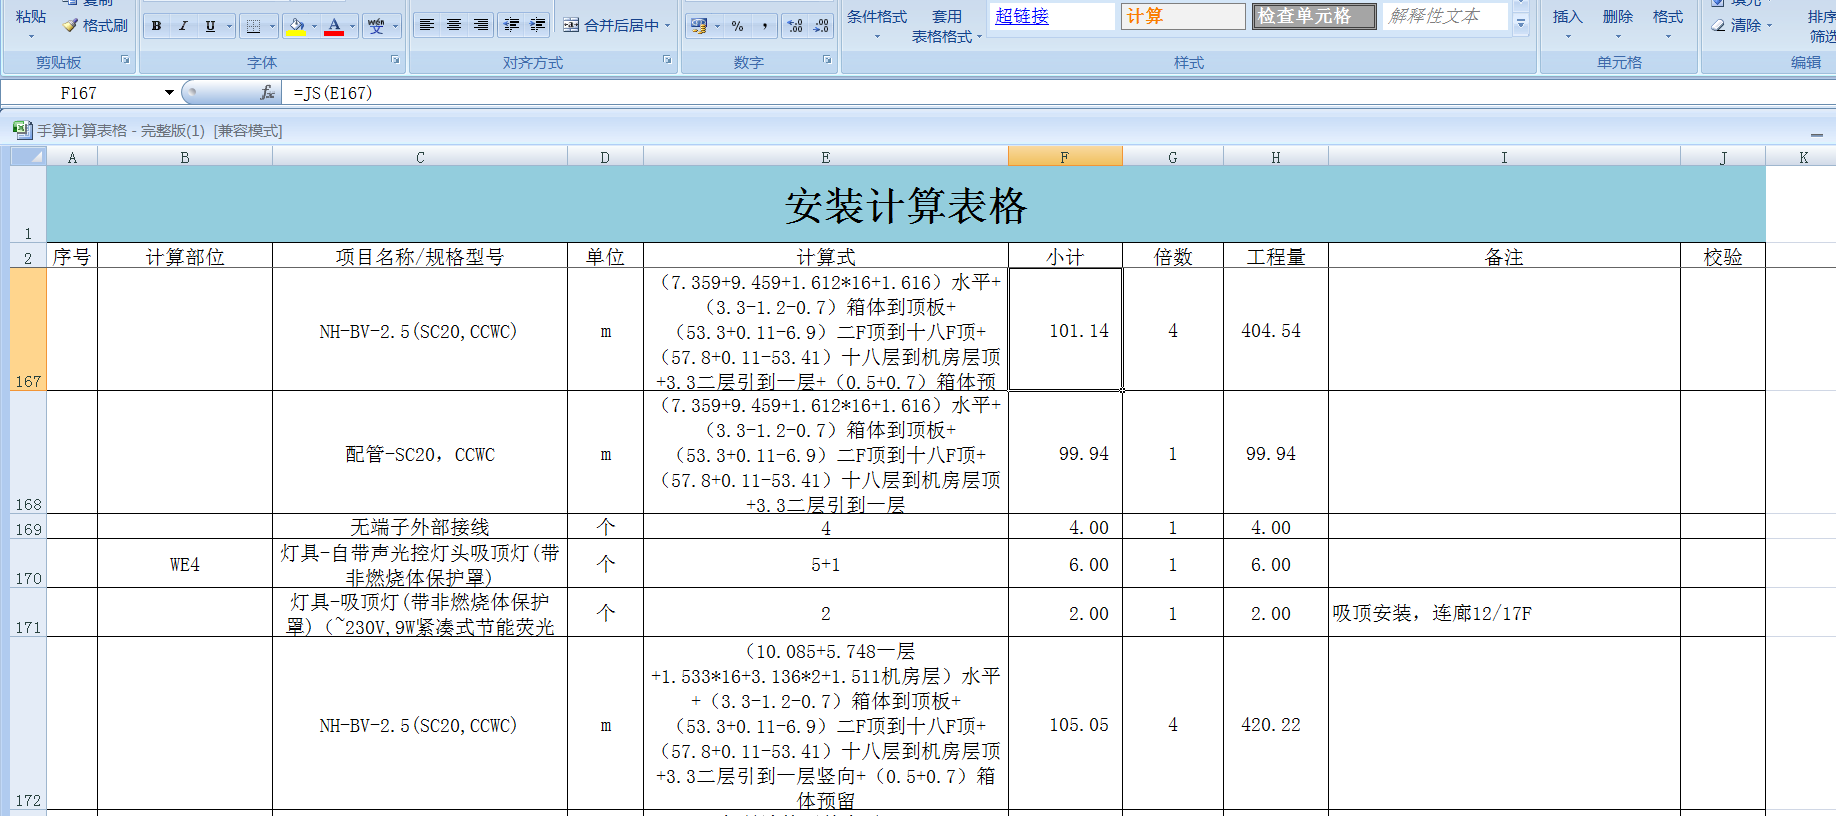
Task: Open Delete (删除) cells menu
Action: 1617,25
